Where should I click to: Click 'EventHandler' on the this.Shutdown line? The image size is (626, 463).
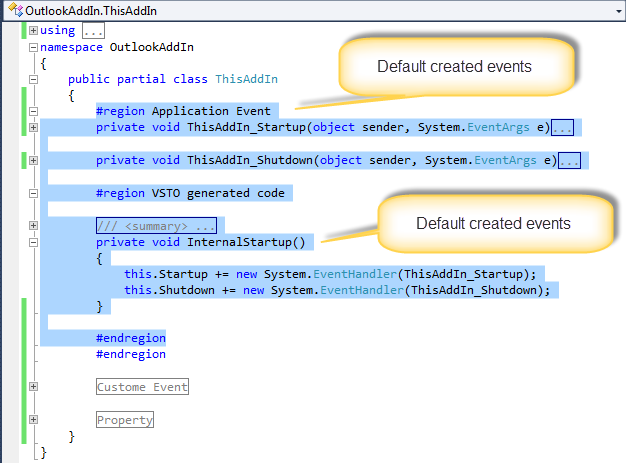[362, 290]
